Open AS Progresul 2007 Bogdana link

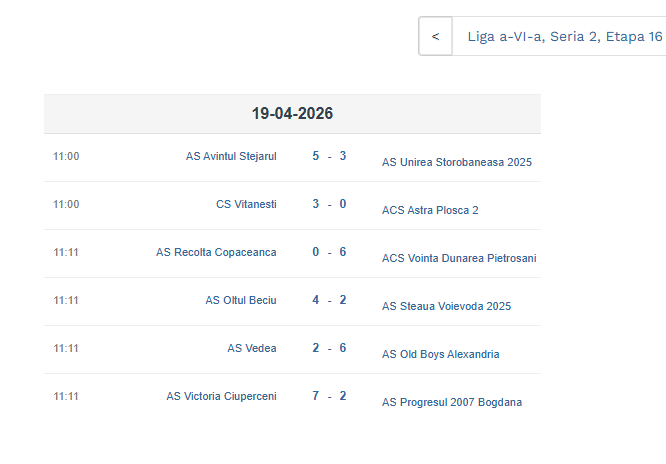(x=451, y=402)
